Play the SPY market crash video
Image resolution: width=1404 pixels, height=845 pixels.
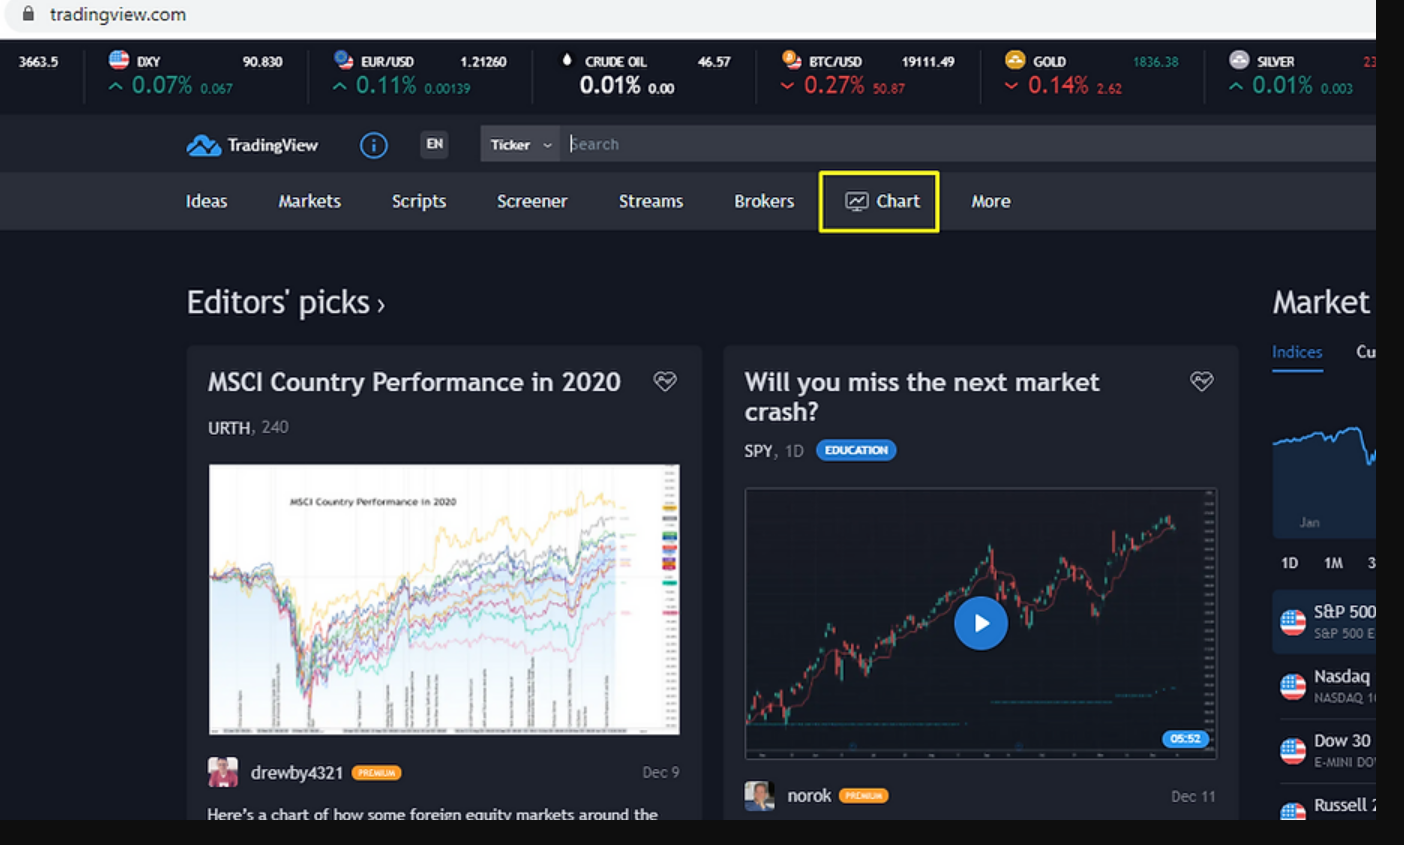pyautogui.click(x=980, y=623)
